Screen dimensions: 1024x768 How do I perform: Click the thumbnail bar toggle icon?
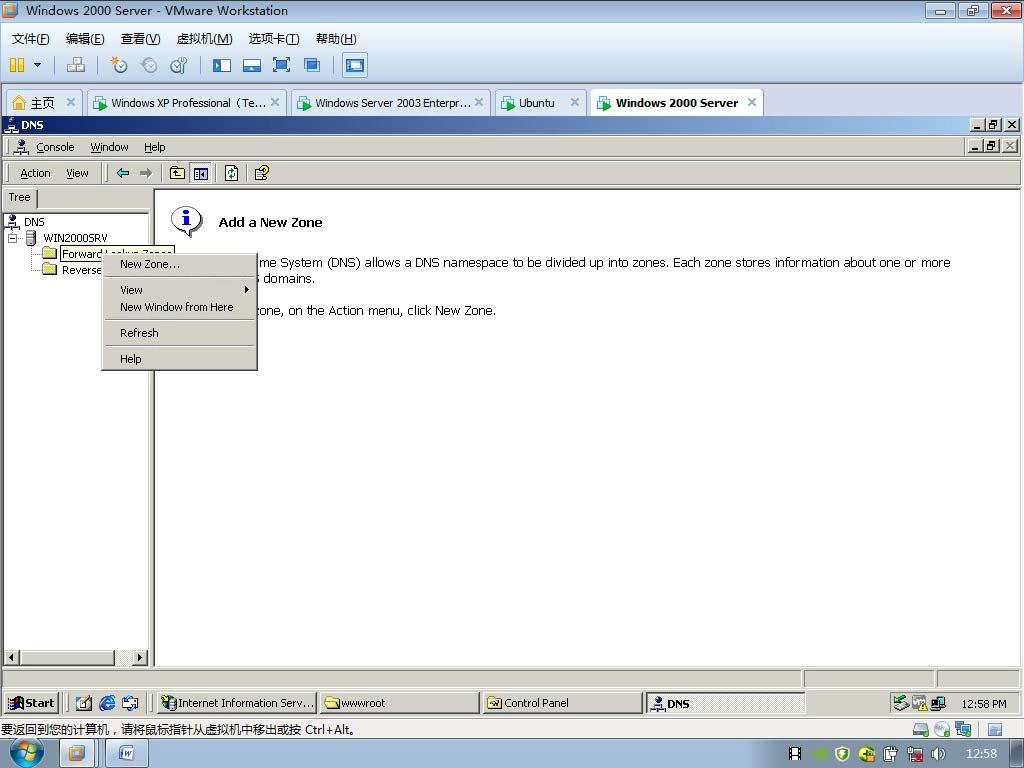252,65
